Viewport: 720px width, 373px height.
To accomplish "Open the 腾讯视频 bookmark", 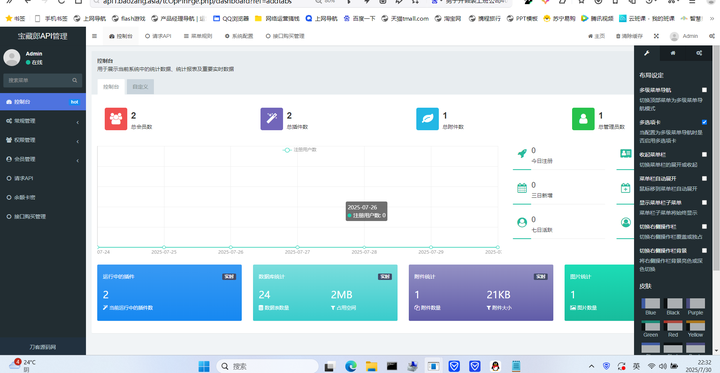I will point(597,19).
